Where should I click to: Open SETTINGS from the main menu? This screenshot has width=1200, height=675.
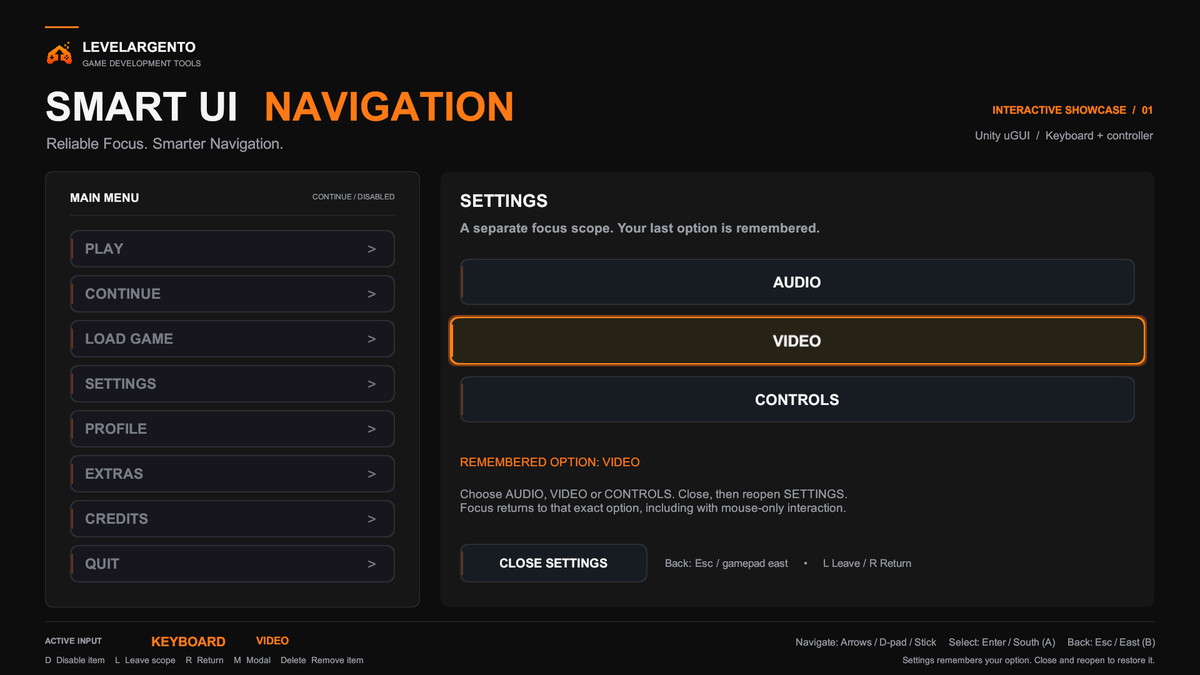[x=232, y=384]
